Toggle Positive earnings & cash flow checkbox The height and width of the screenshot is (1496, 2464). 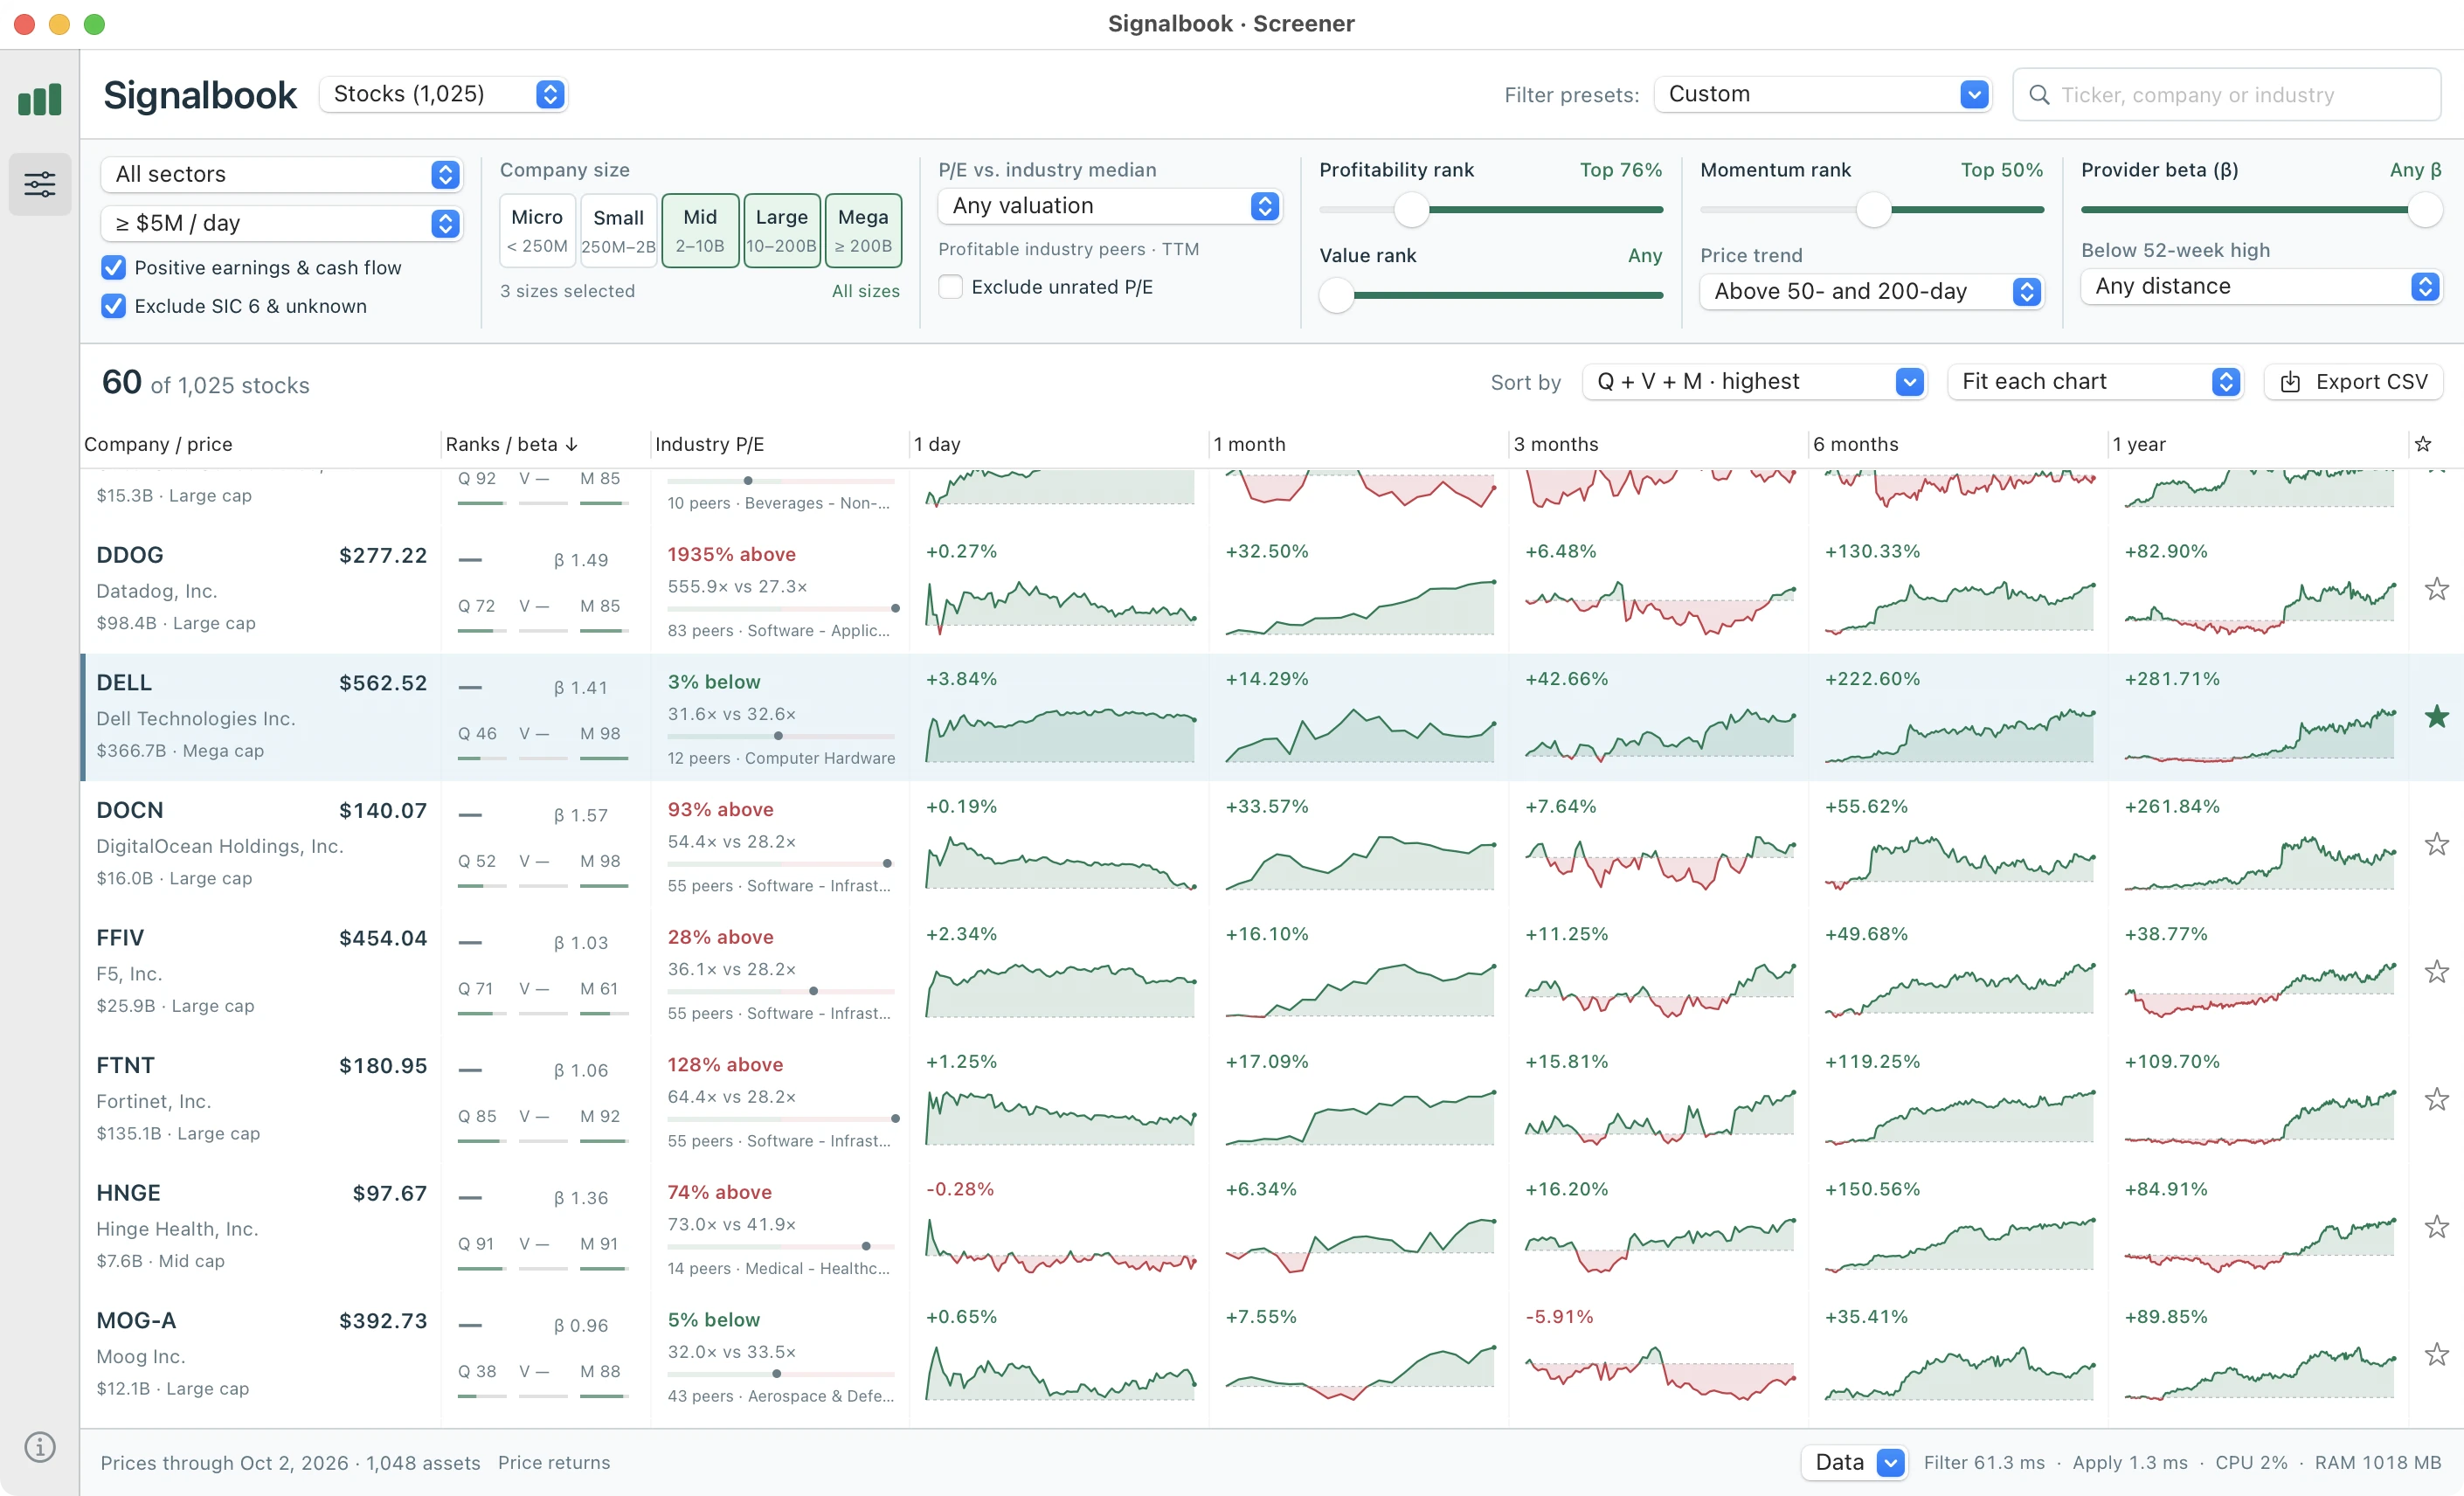tap(113, 268)
